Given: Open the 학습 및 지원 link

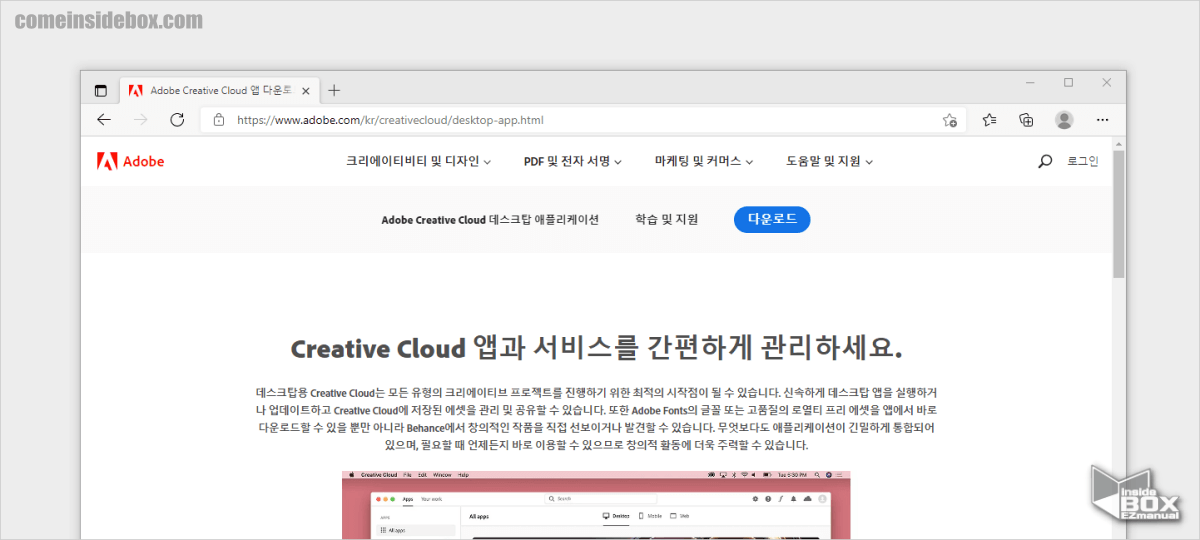Looking at the screenshot, I should click(667, 220).
